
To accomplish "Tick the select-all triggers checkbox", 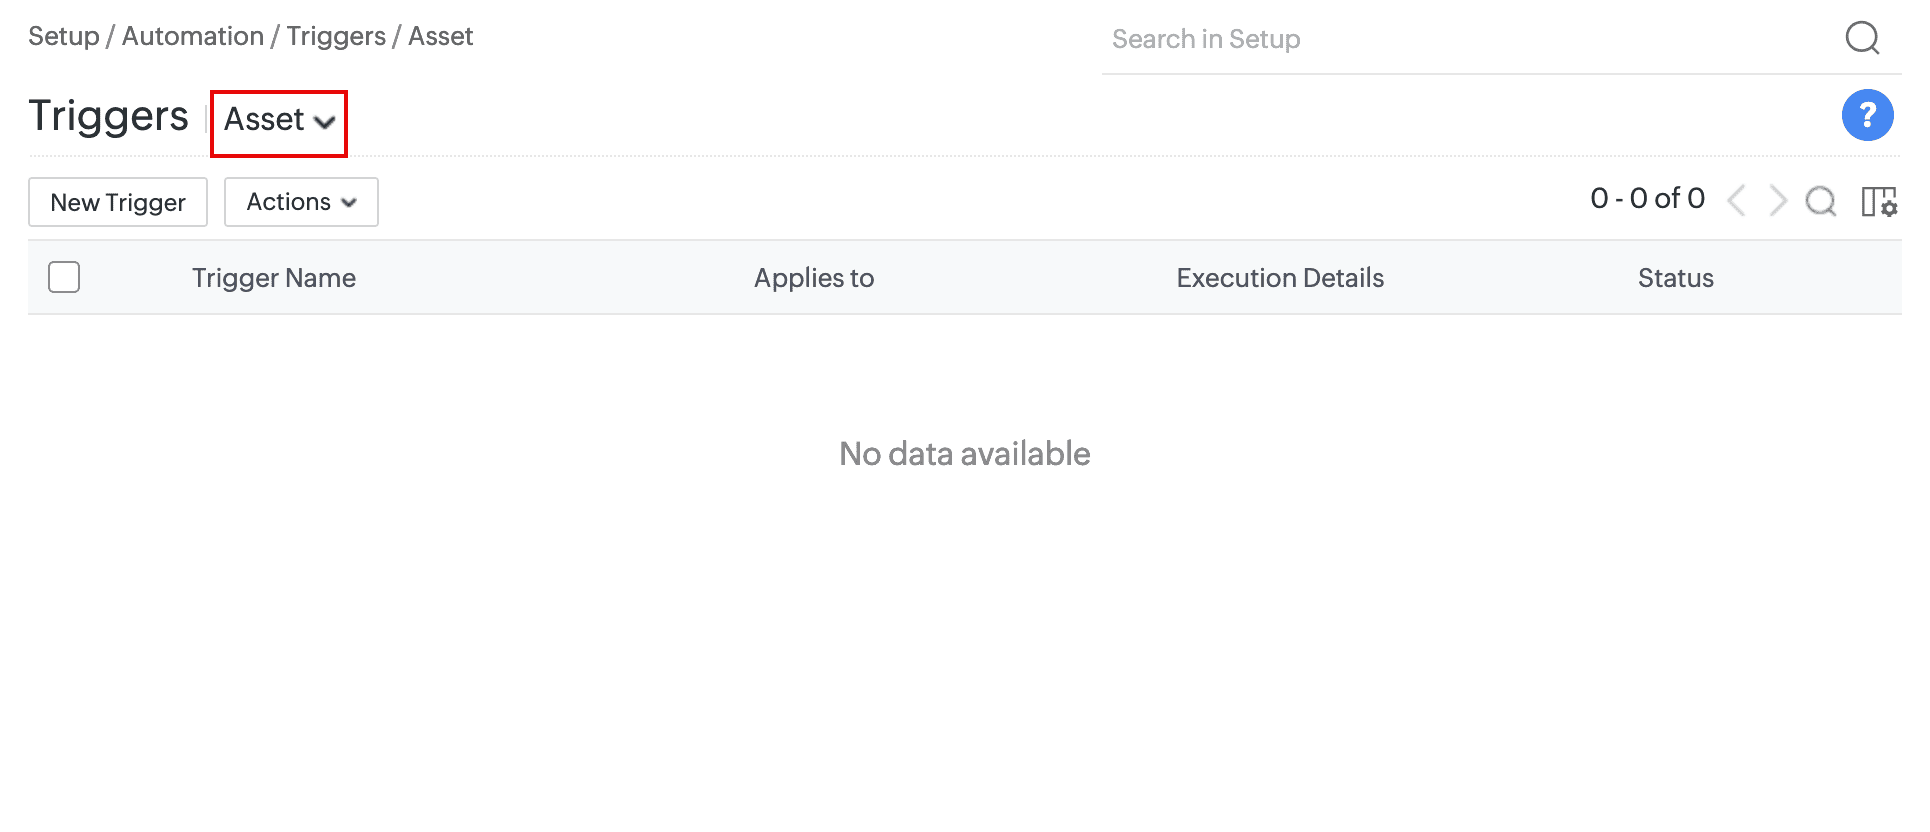I will tap(64, 277).
